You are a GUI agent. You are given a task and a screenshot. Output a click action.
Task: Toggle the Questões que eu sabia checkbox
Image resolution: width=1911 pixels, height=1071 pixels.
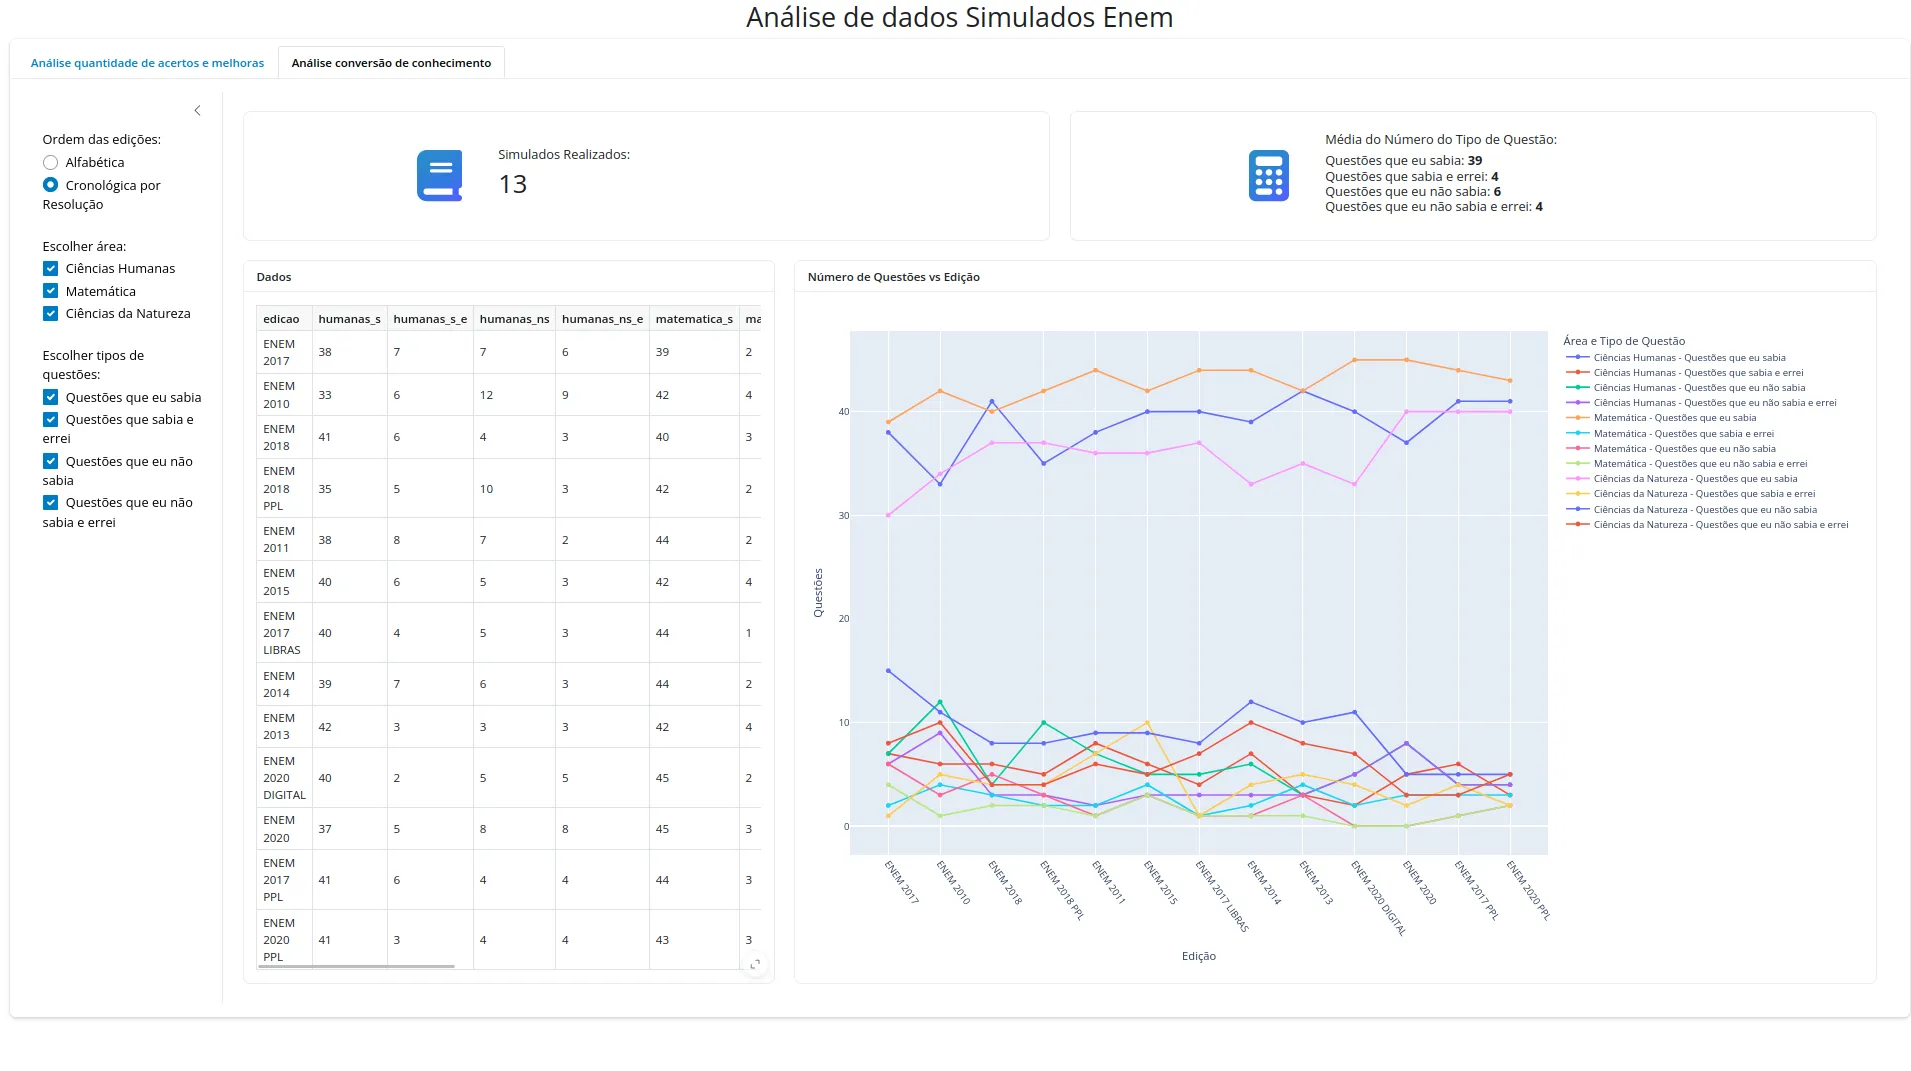pos(50,397)
